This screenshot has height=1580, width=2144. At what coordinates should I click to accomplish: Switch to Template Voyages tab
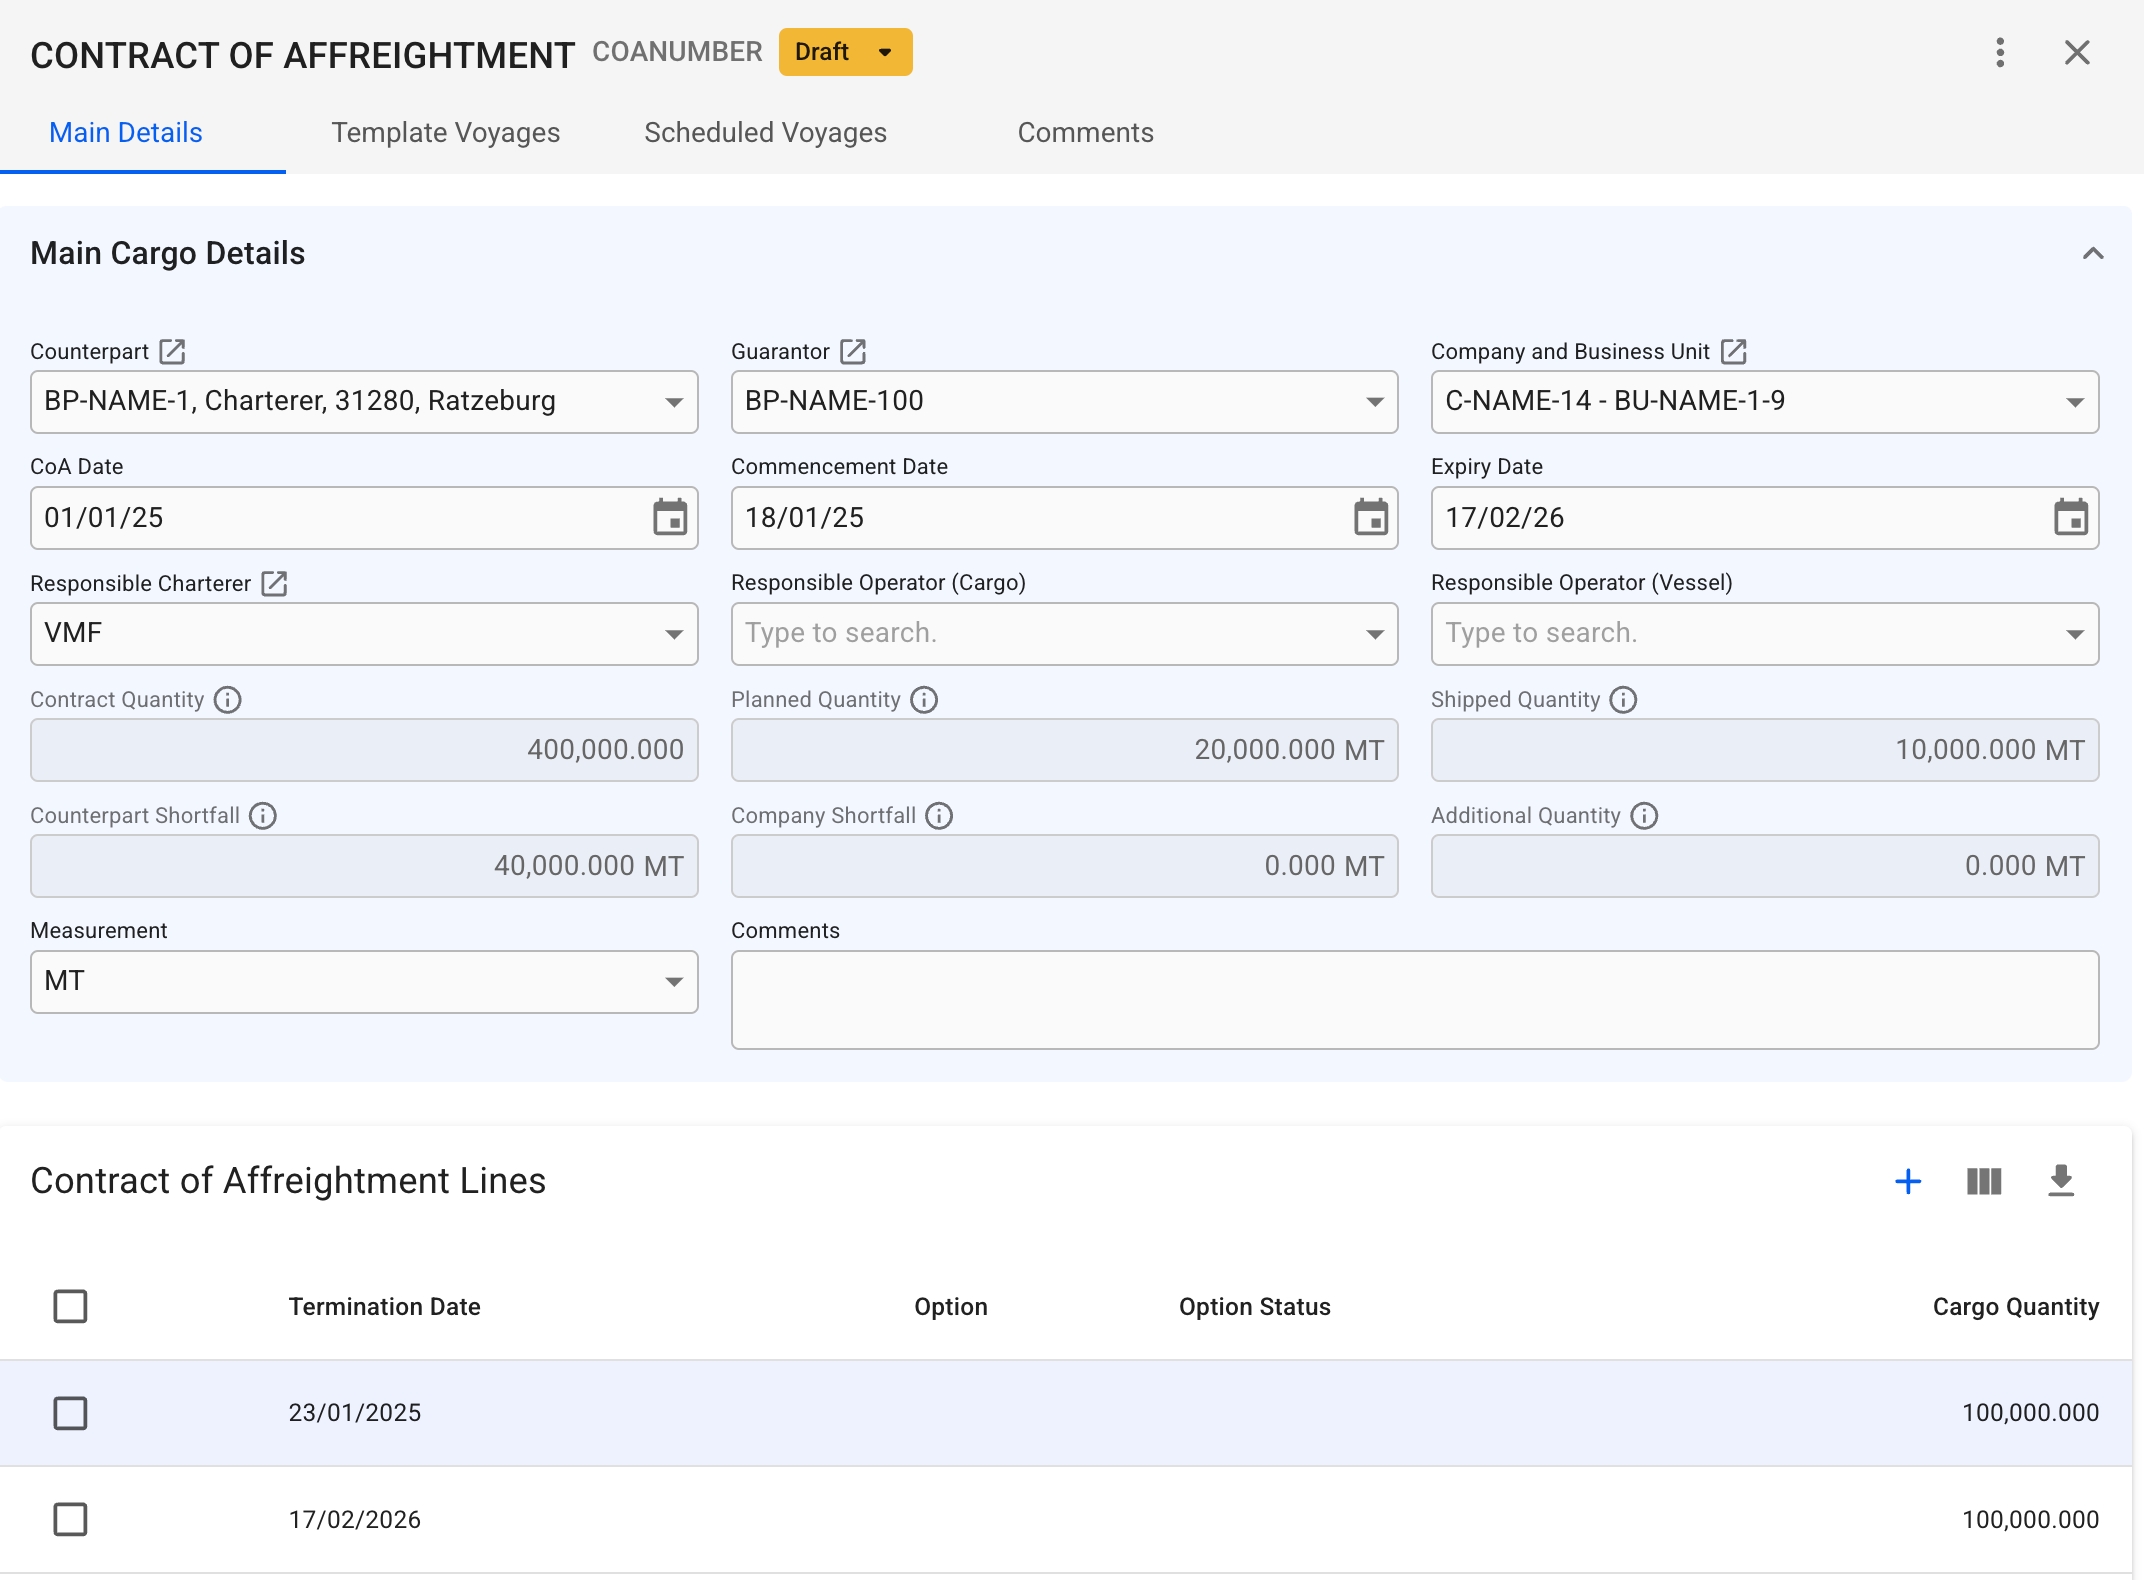445,133
